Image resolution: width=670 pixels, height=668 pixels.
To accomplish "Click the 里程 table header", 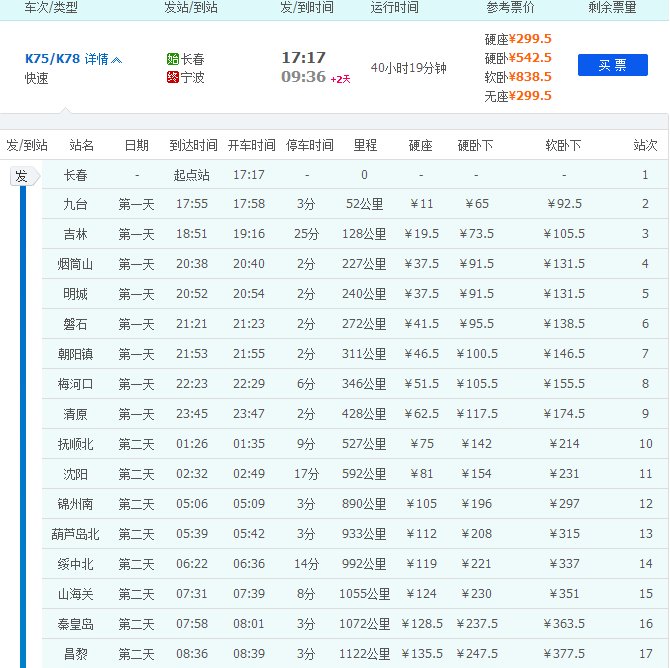I will click(365, 145).
